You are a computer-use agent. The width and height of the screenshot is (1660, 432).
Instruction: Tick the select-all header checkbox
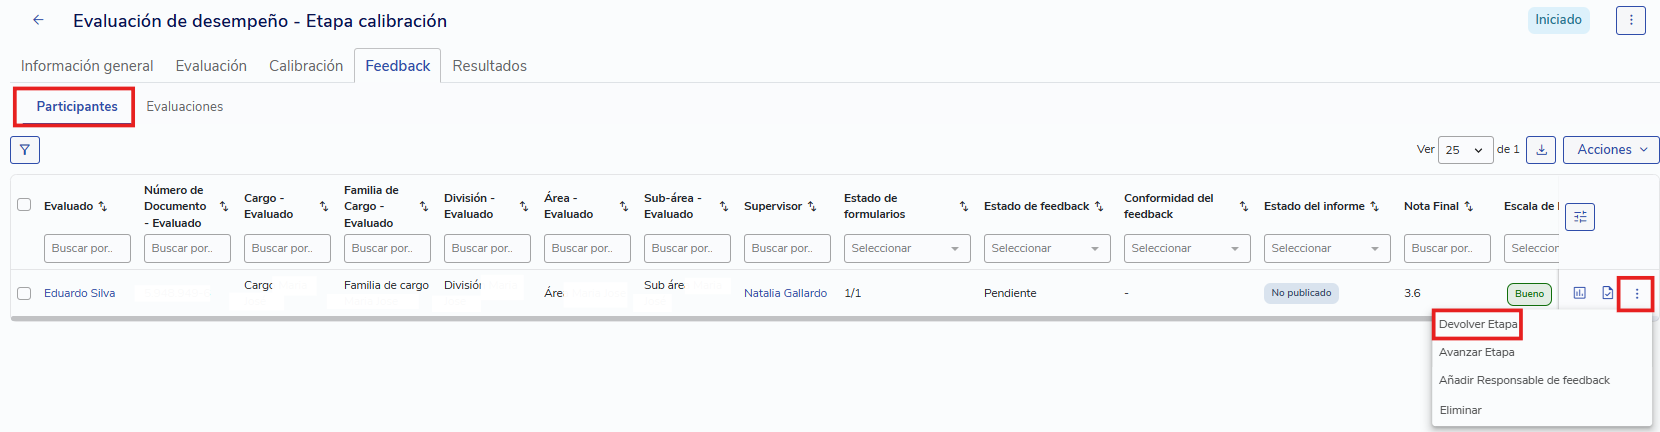(24, 205)
